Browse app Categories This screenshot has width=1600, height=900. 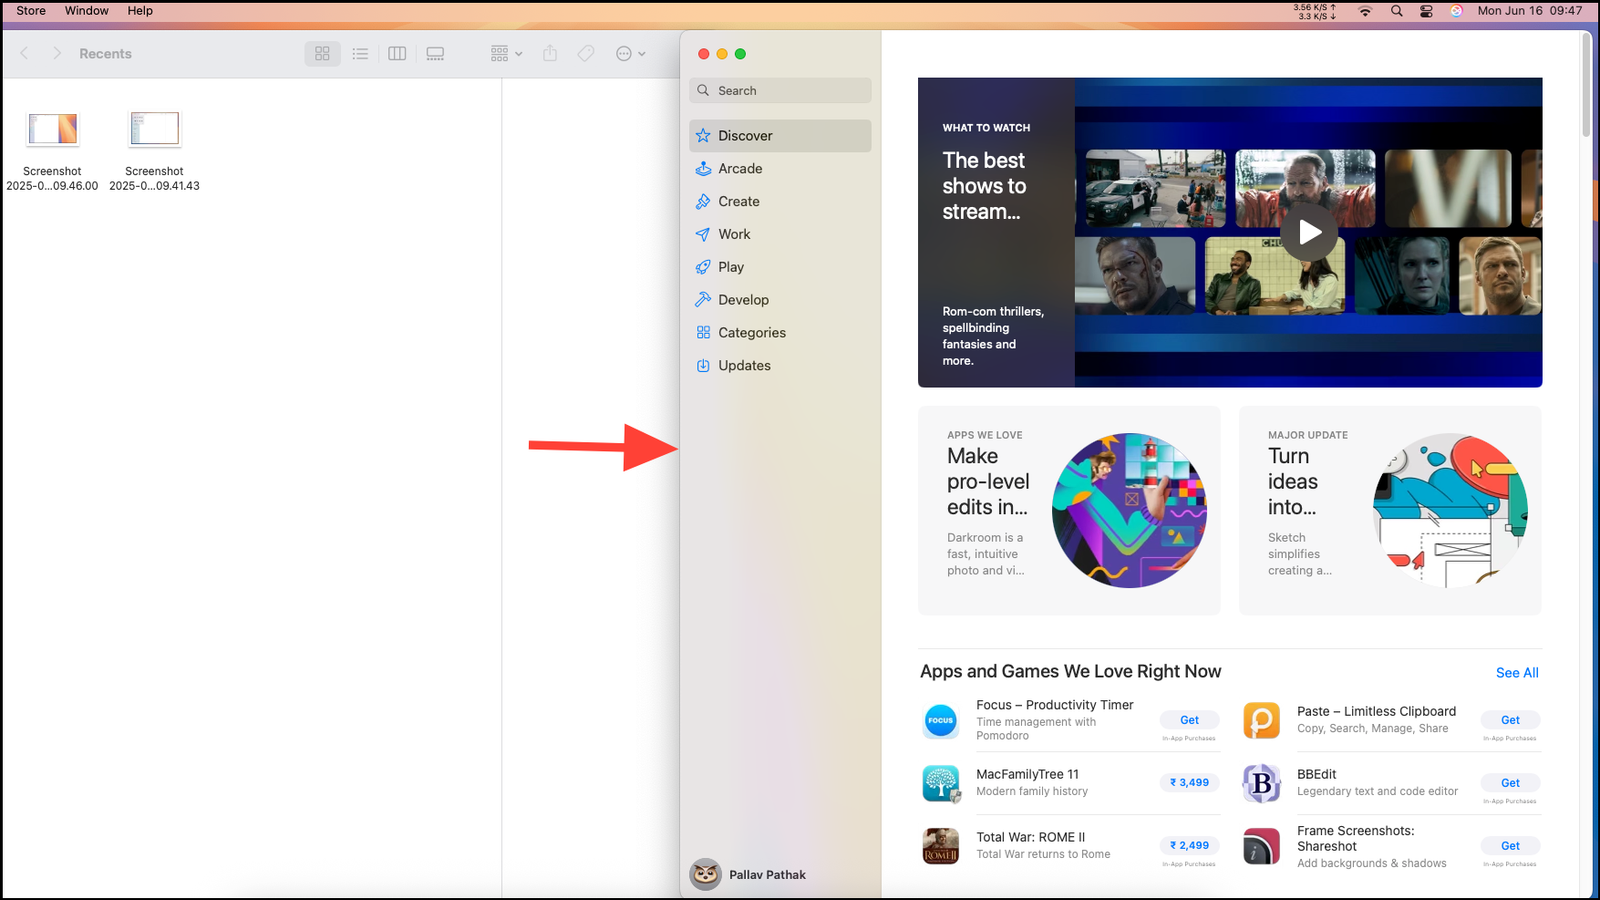point(752,332)
